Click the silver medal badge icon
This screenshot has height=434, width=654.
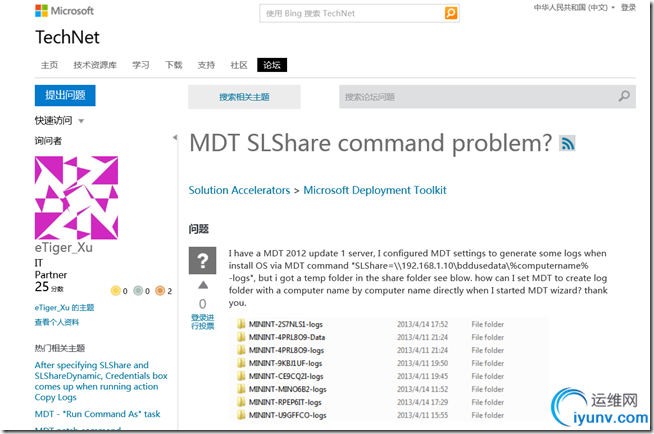(138, 291)
